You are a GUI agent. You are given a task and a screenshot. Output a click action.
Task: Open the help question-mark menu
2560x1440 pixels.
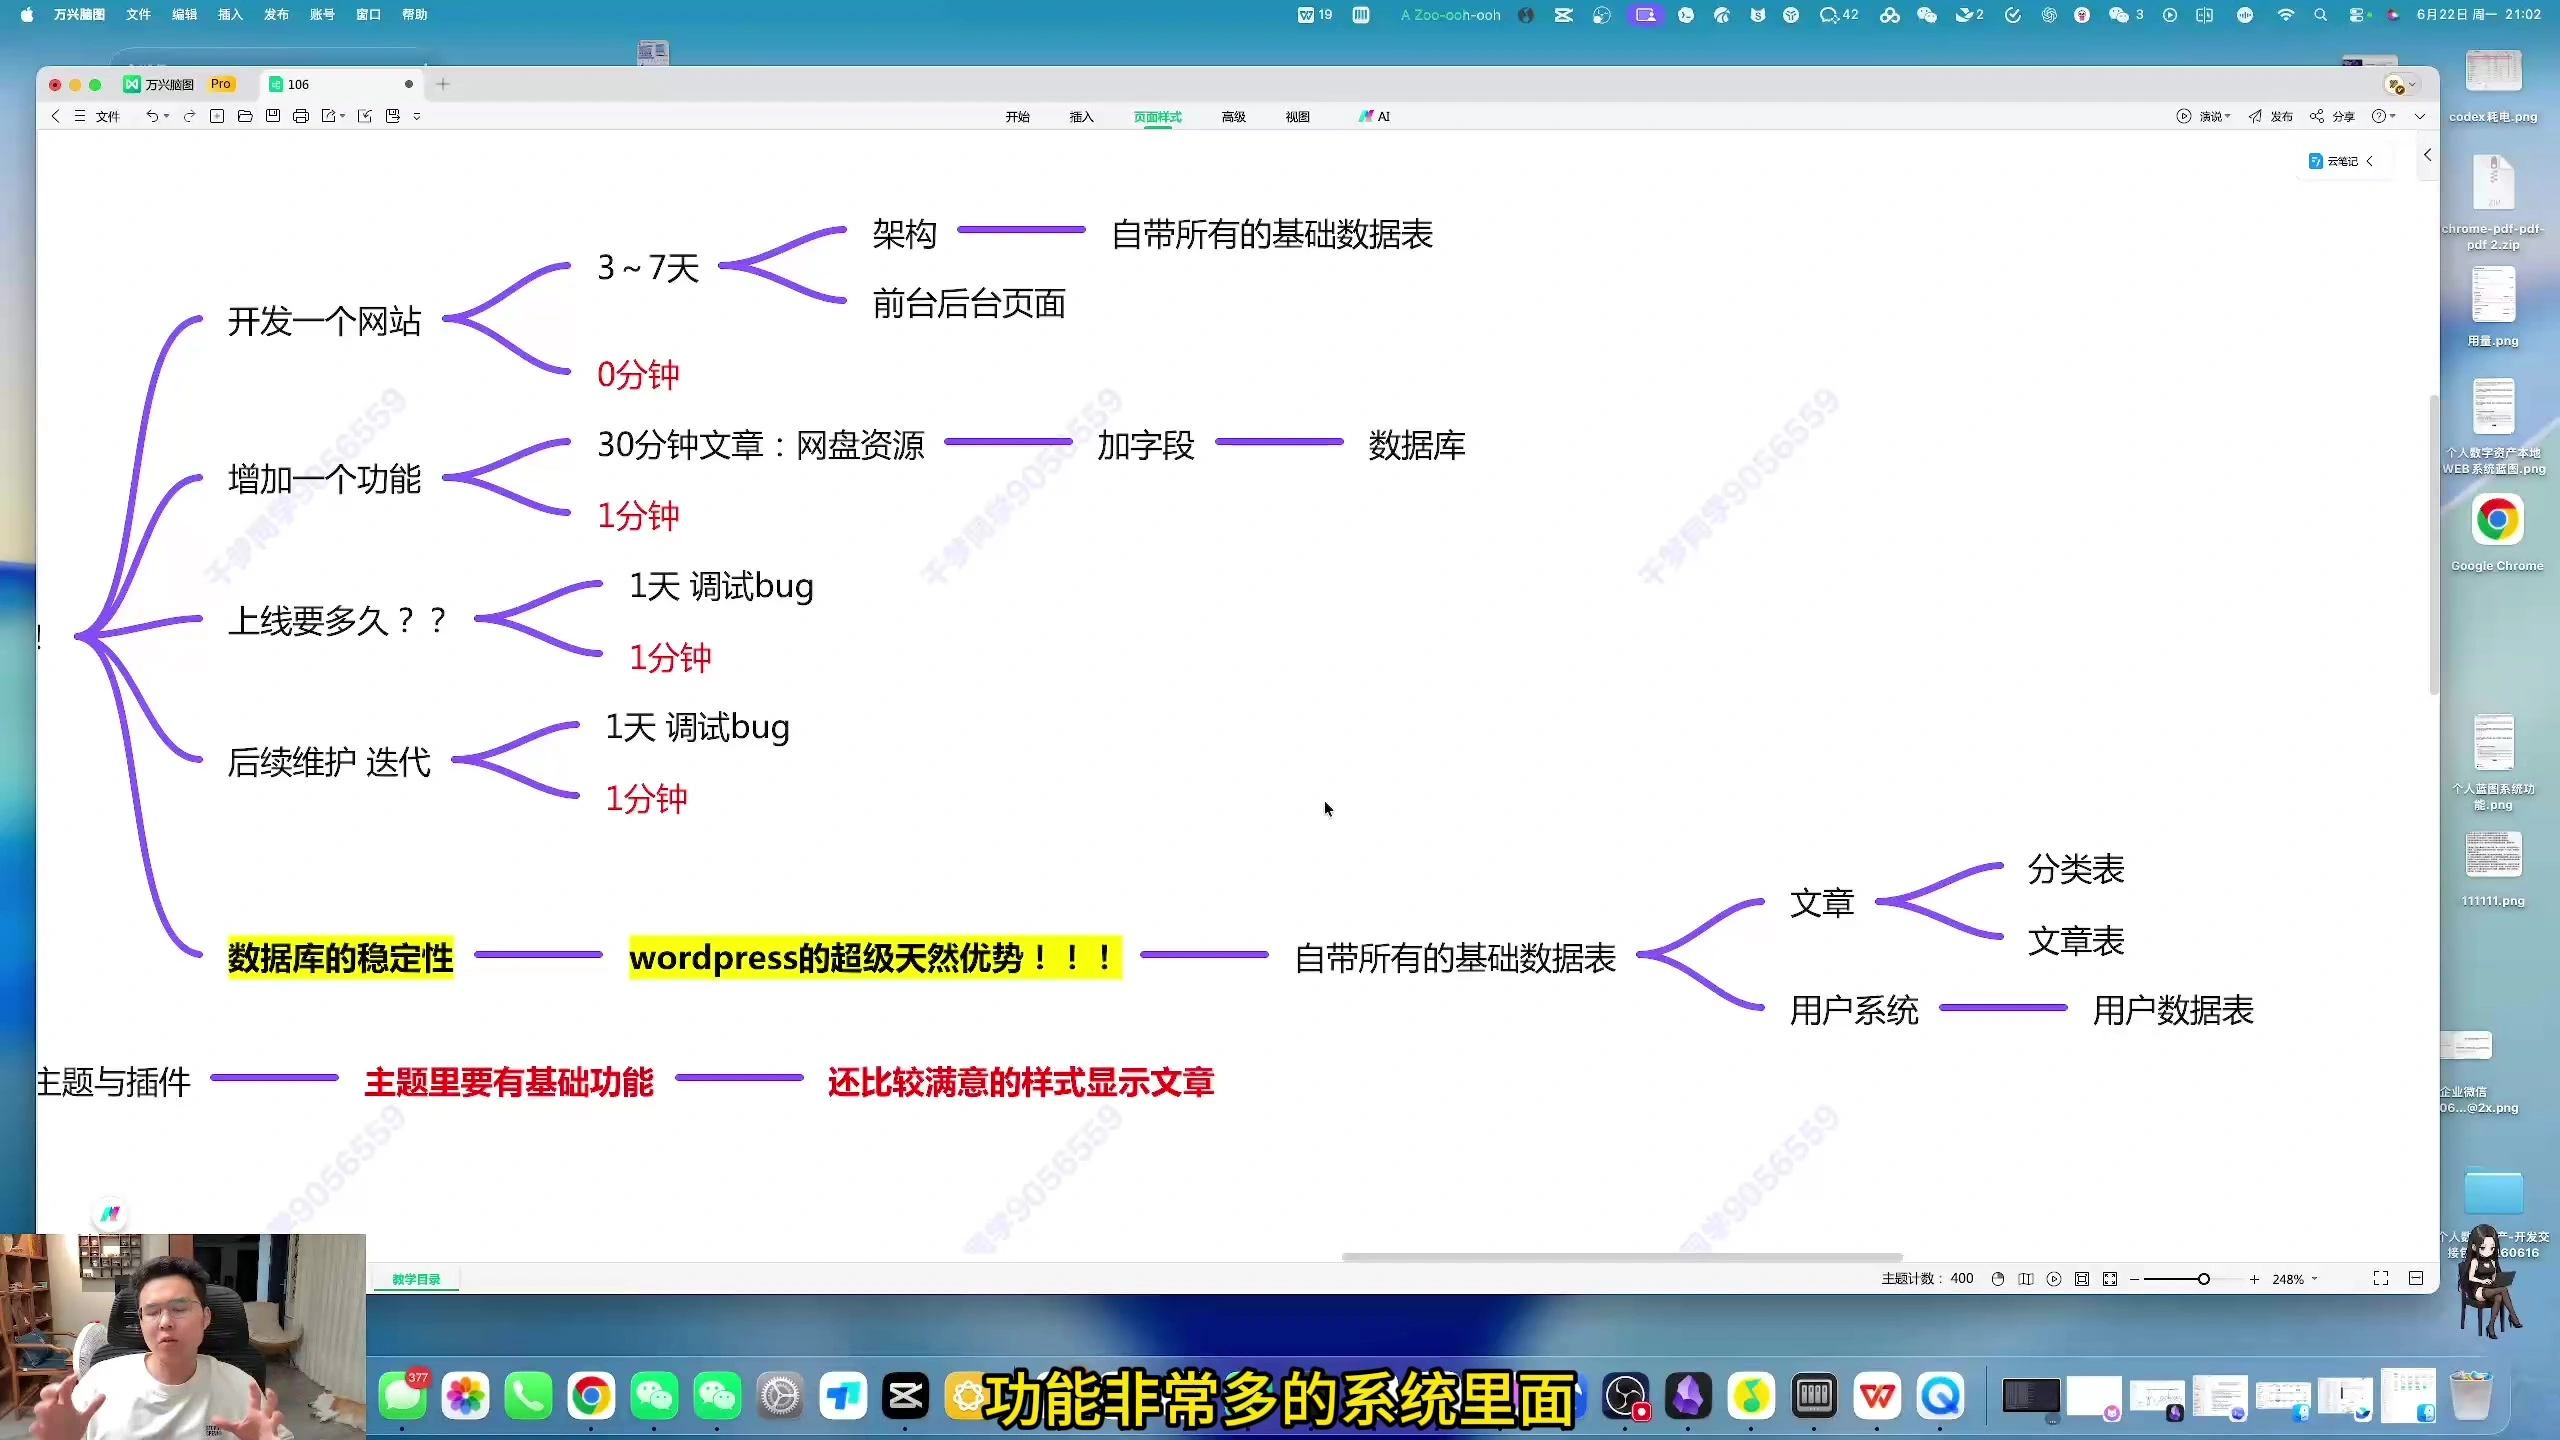click(2383, 116)
